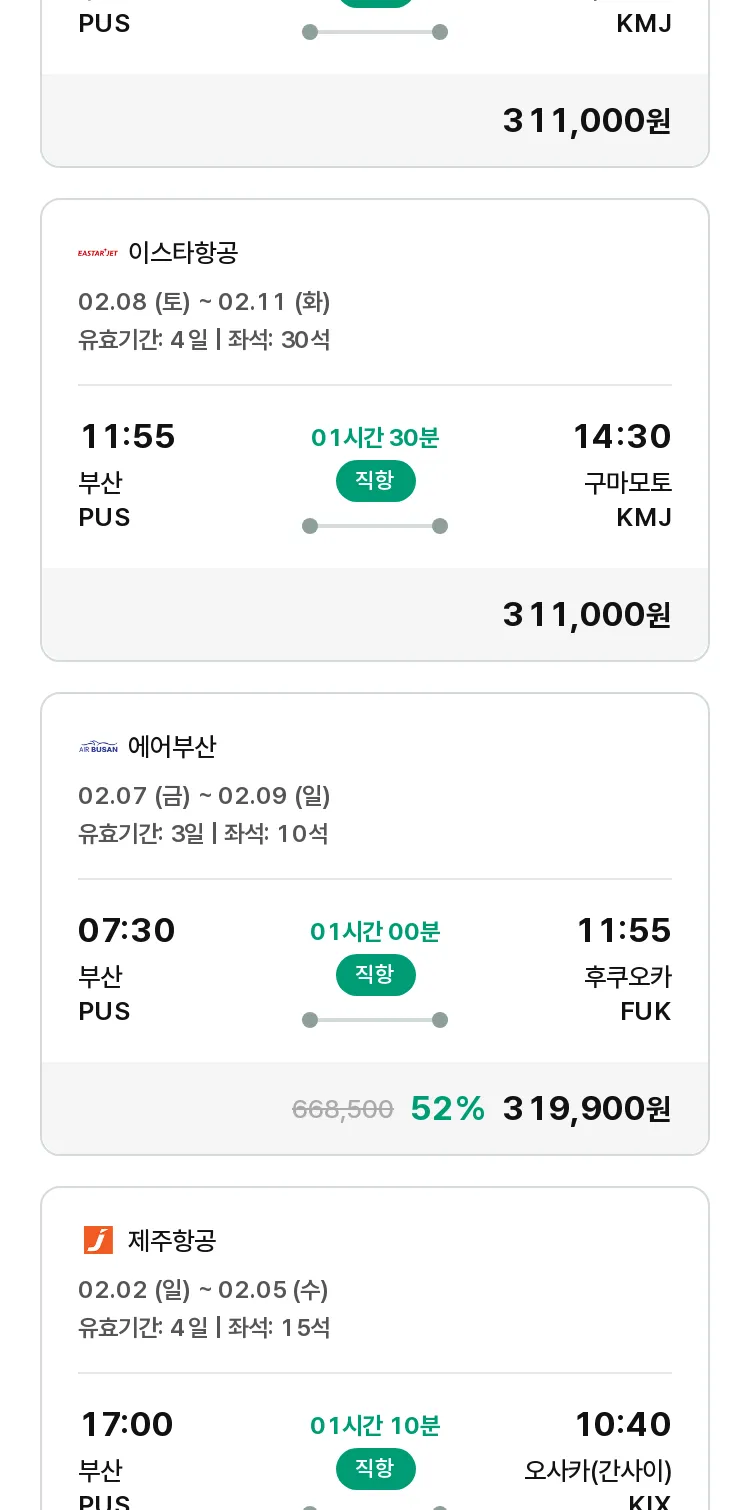
Task: Tap the Jeju Air orange logo
Action: tap(98, 1240)
